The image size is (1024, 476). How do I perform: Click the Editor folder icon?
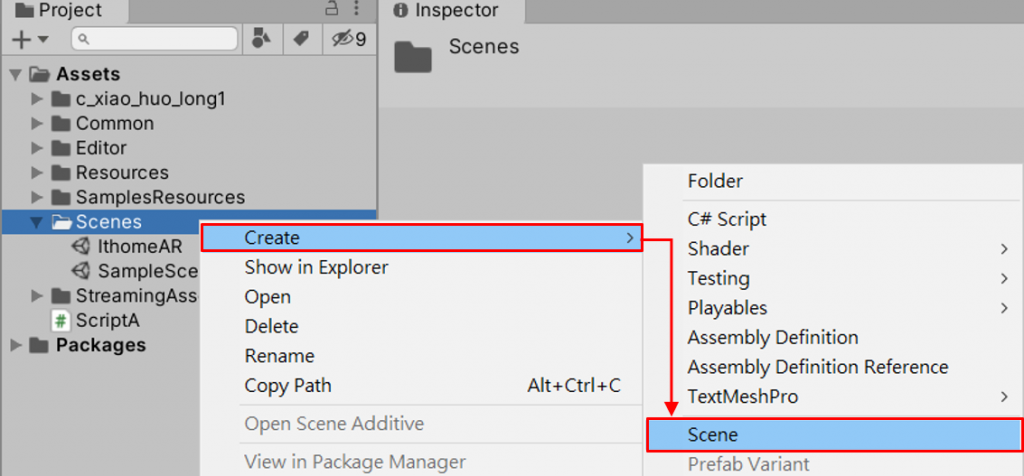click(x=61, y=148)
